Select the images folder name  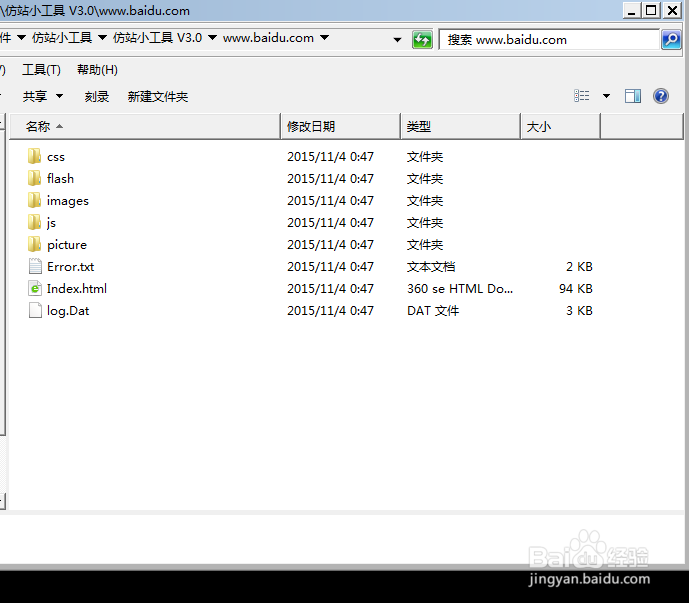coord(68,201)
